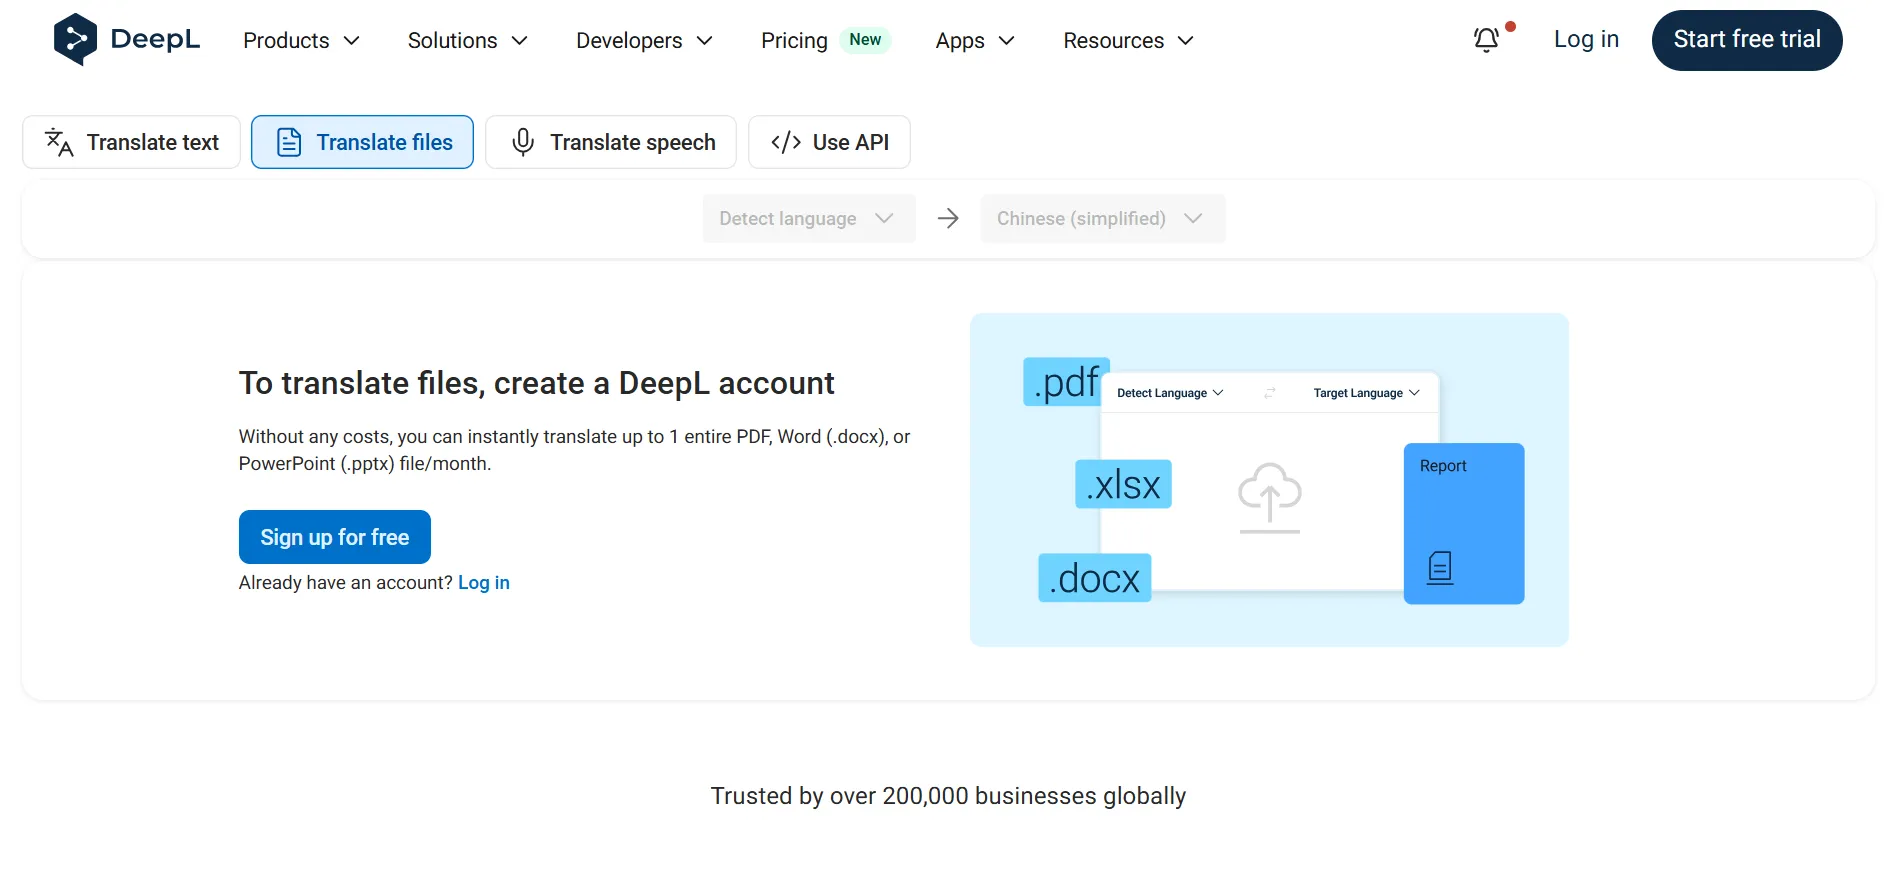This screenshot has width=1893, height=872.
Task: Open the Use API tab
Action: tap(829, 142)
